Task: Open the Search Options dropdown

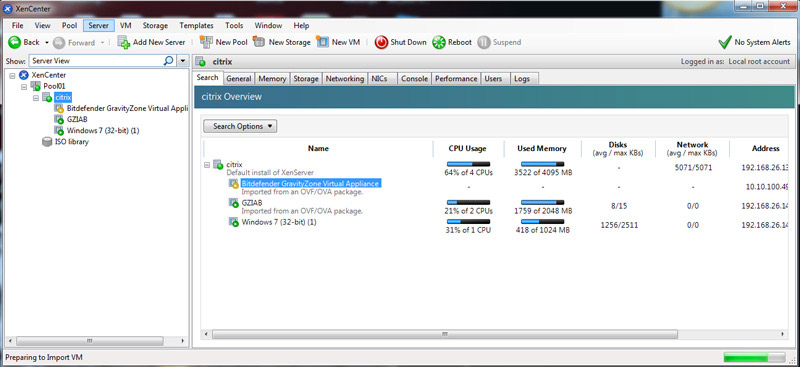Action: click(x=240, y=126)
